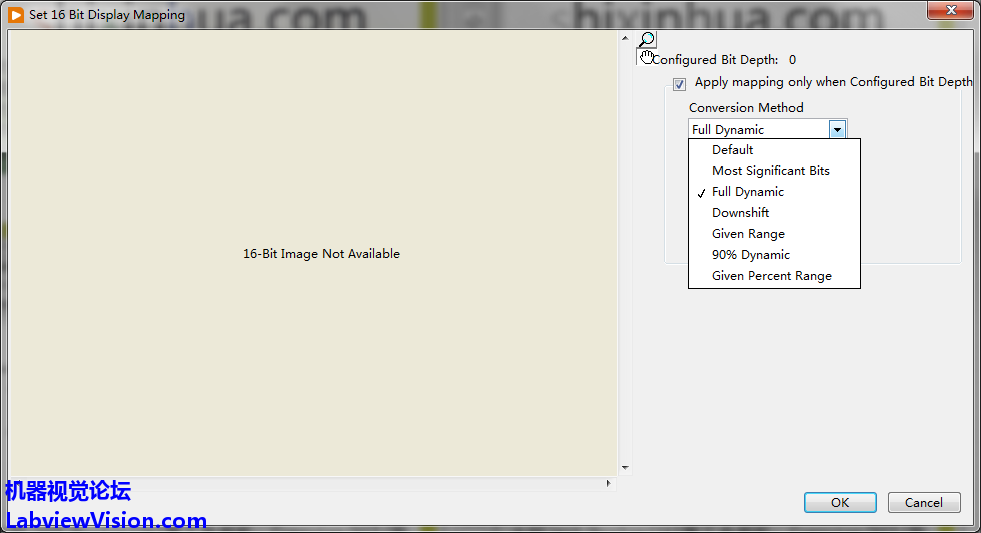Choose Default conversion method

click(x=732, y=150)
